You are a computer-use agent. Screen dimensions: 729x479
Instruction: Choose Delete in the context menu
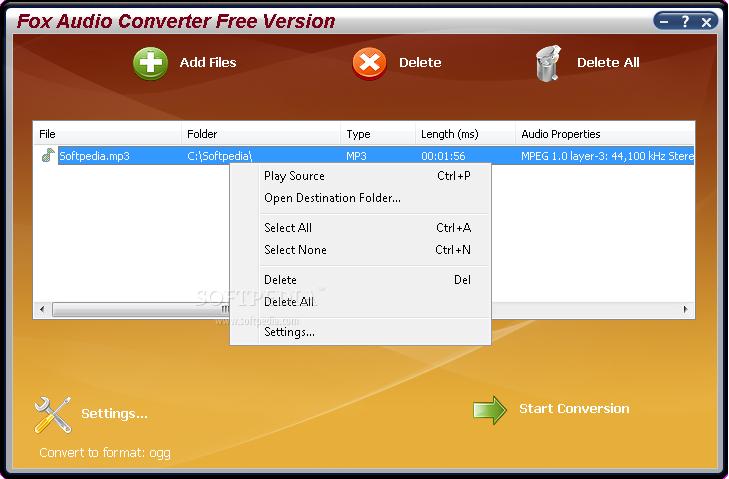tap(360, 279)
